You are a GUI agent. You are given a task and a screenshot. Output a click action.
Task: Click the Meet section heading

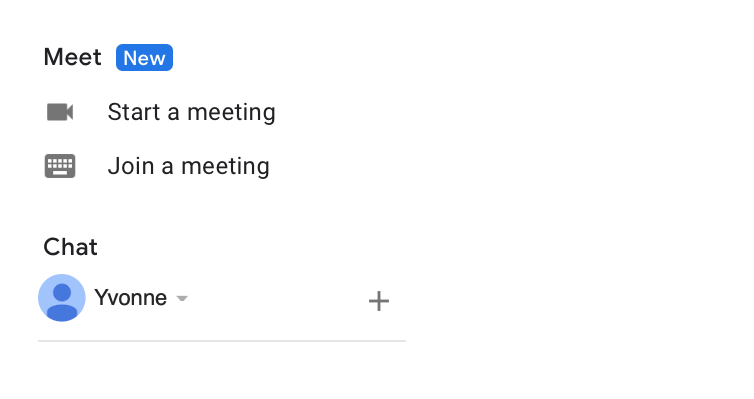[x=73, y=57]
